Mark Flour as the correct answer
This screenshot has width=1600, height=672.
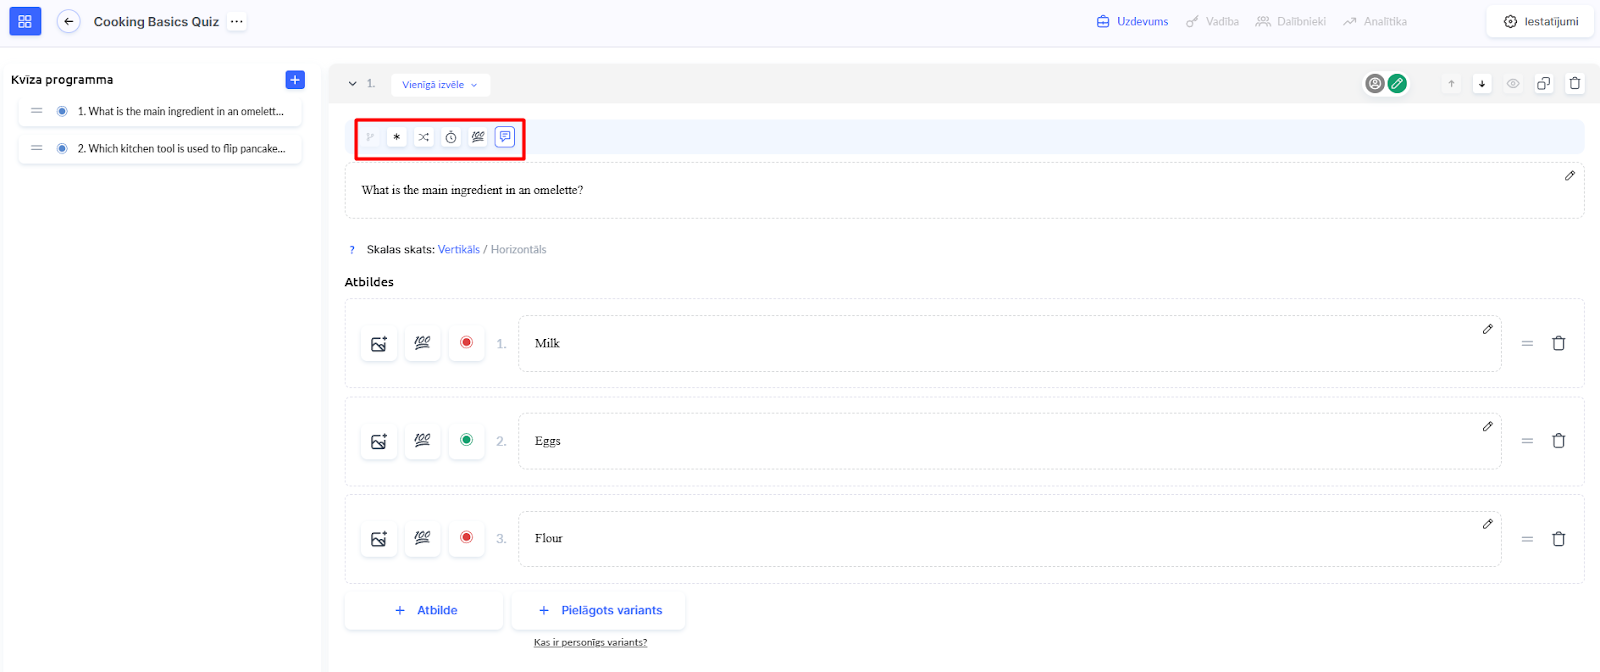coord(466,538)
